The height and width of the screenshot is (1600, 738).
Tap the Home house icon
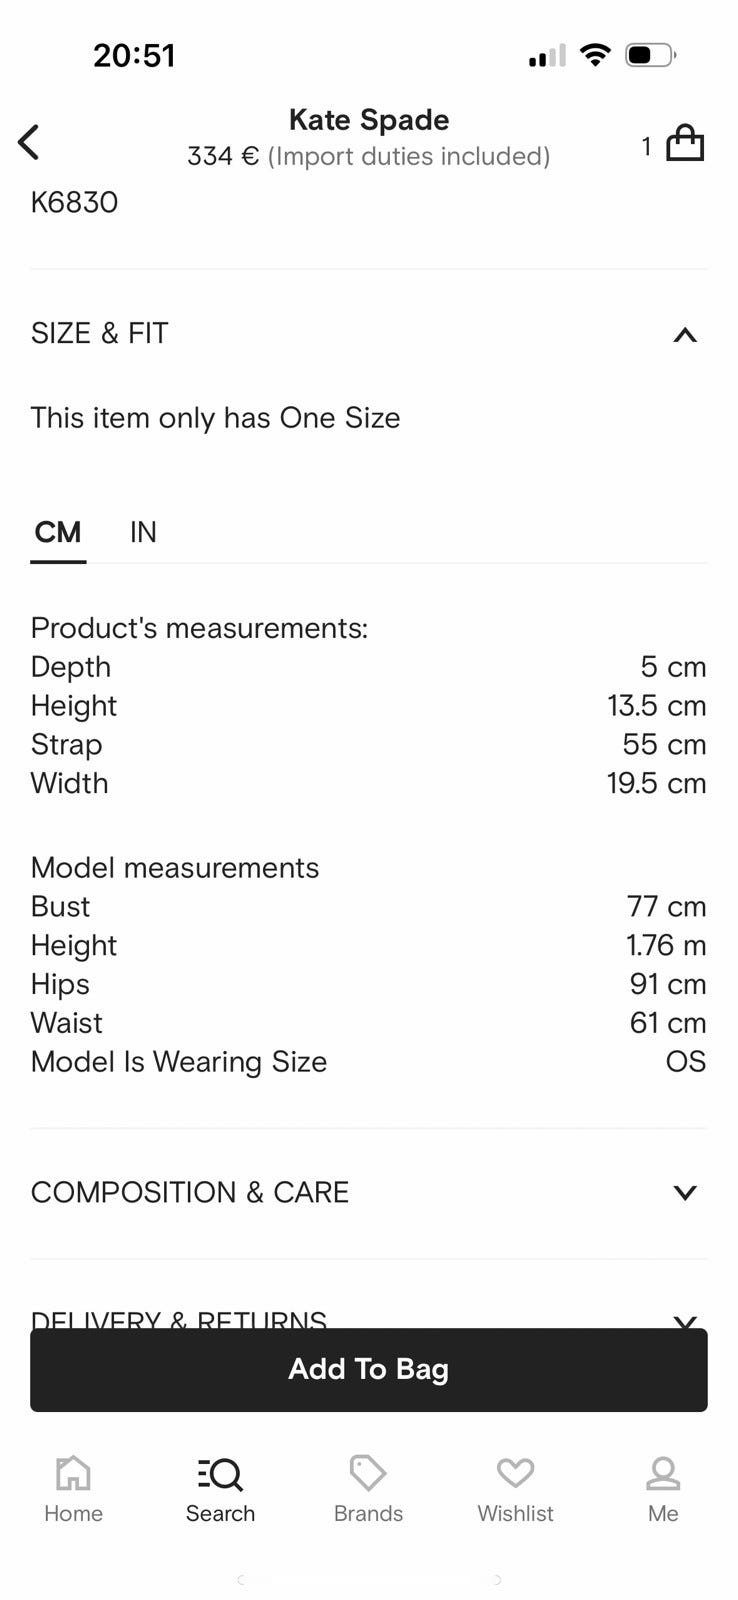pyautogui.click(x=73, y=1473)
